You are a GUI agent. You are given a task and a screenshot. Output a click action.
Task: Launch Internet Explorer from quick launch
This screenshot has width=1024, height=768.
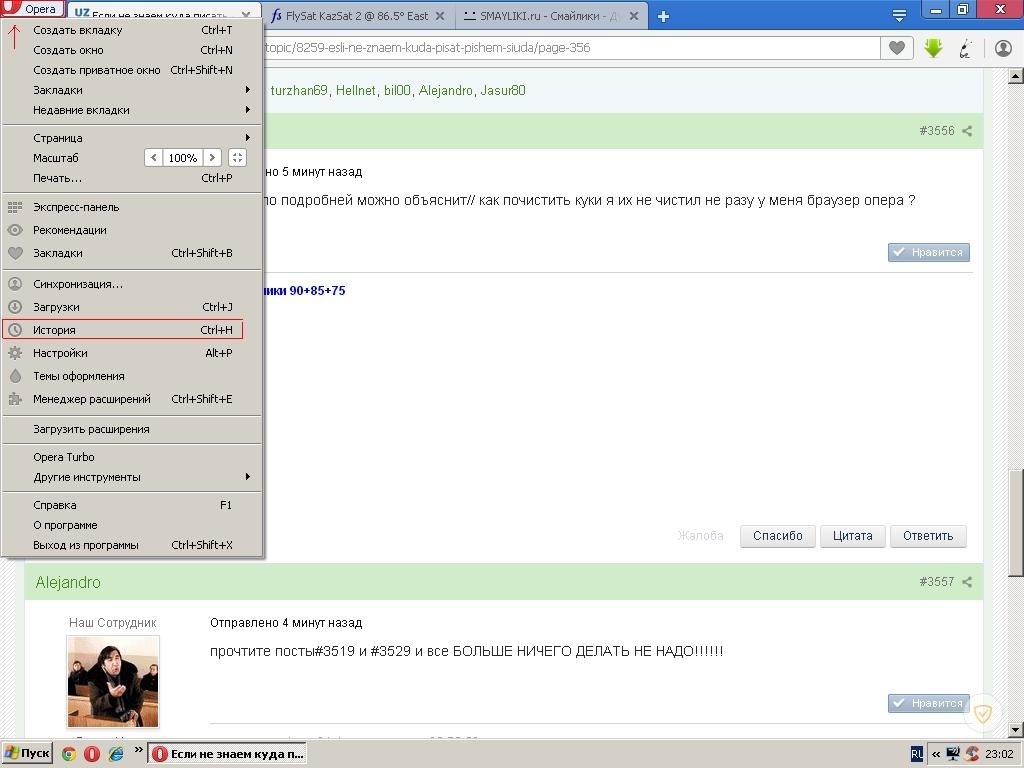click(x=116, y=754)
